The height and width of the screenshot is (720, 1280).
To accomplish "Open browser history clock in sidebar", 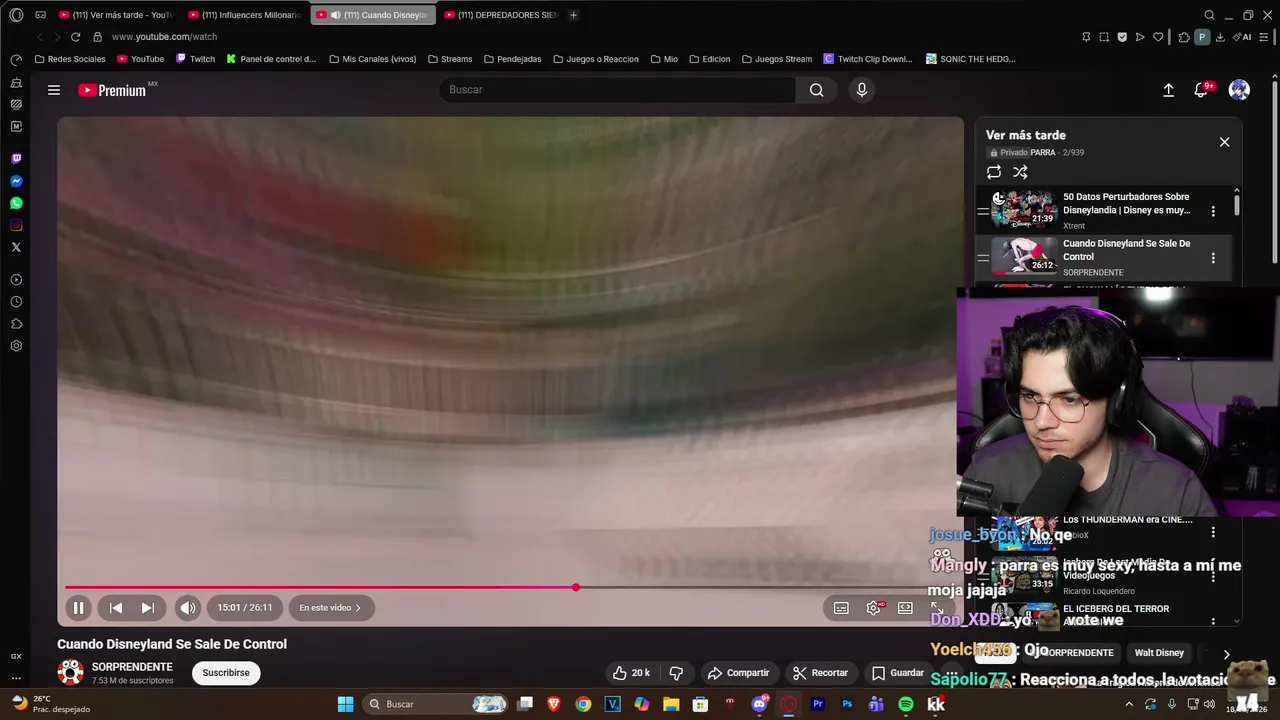I will pyautogui.click(x=16, y=302).
